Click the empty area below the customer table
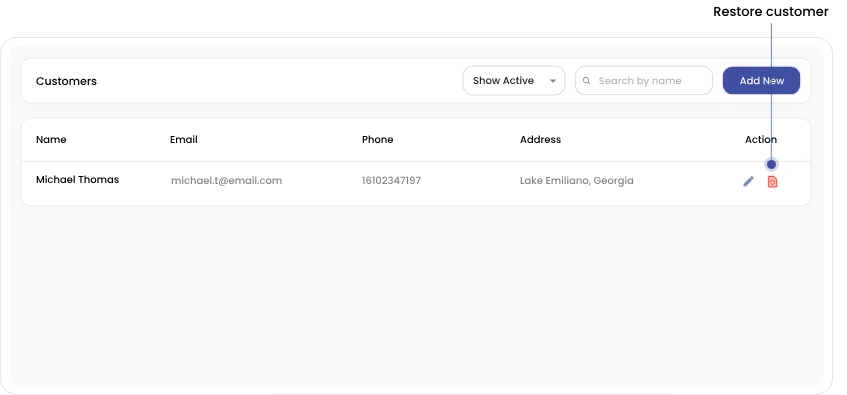847x395 pixels. pos(416,294)
